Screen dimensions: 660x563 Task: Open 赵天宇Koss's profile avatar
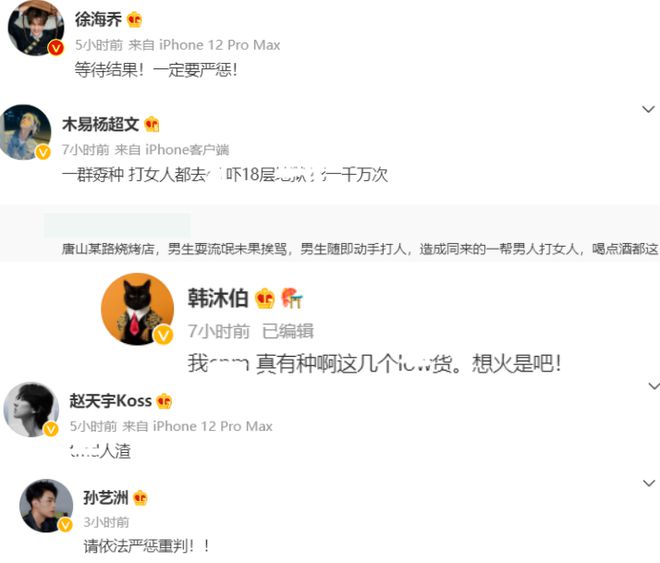click(x=31, y=409)
